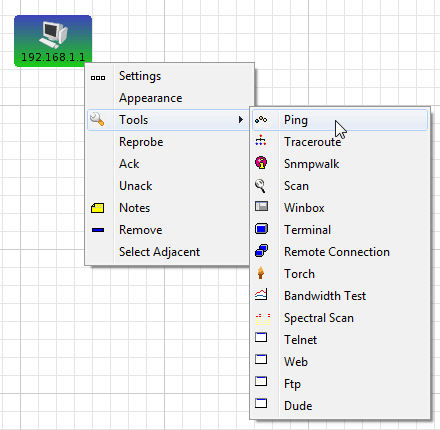The width and height of the screenshot is (440, 430).
Task: Launch Traceroute from submenu
Action: click(339, 142)
